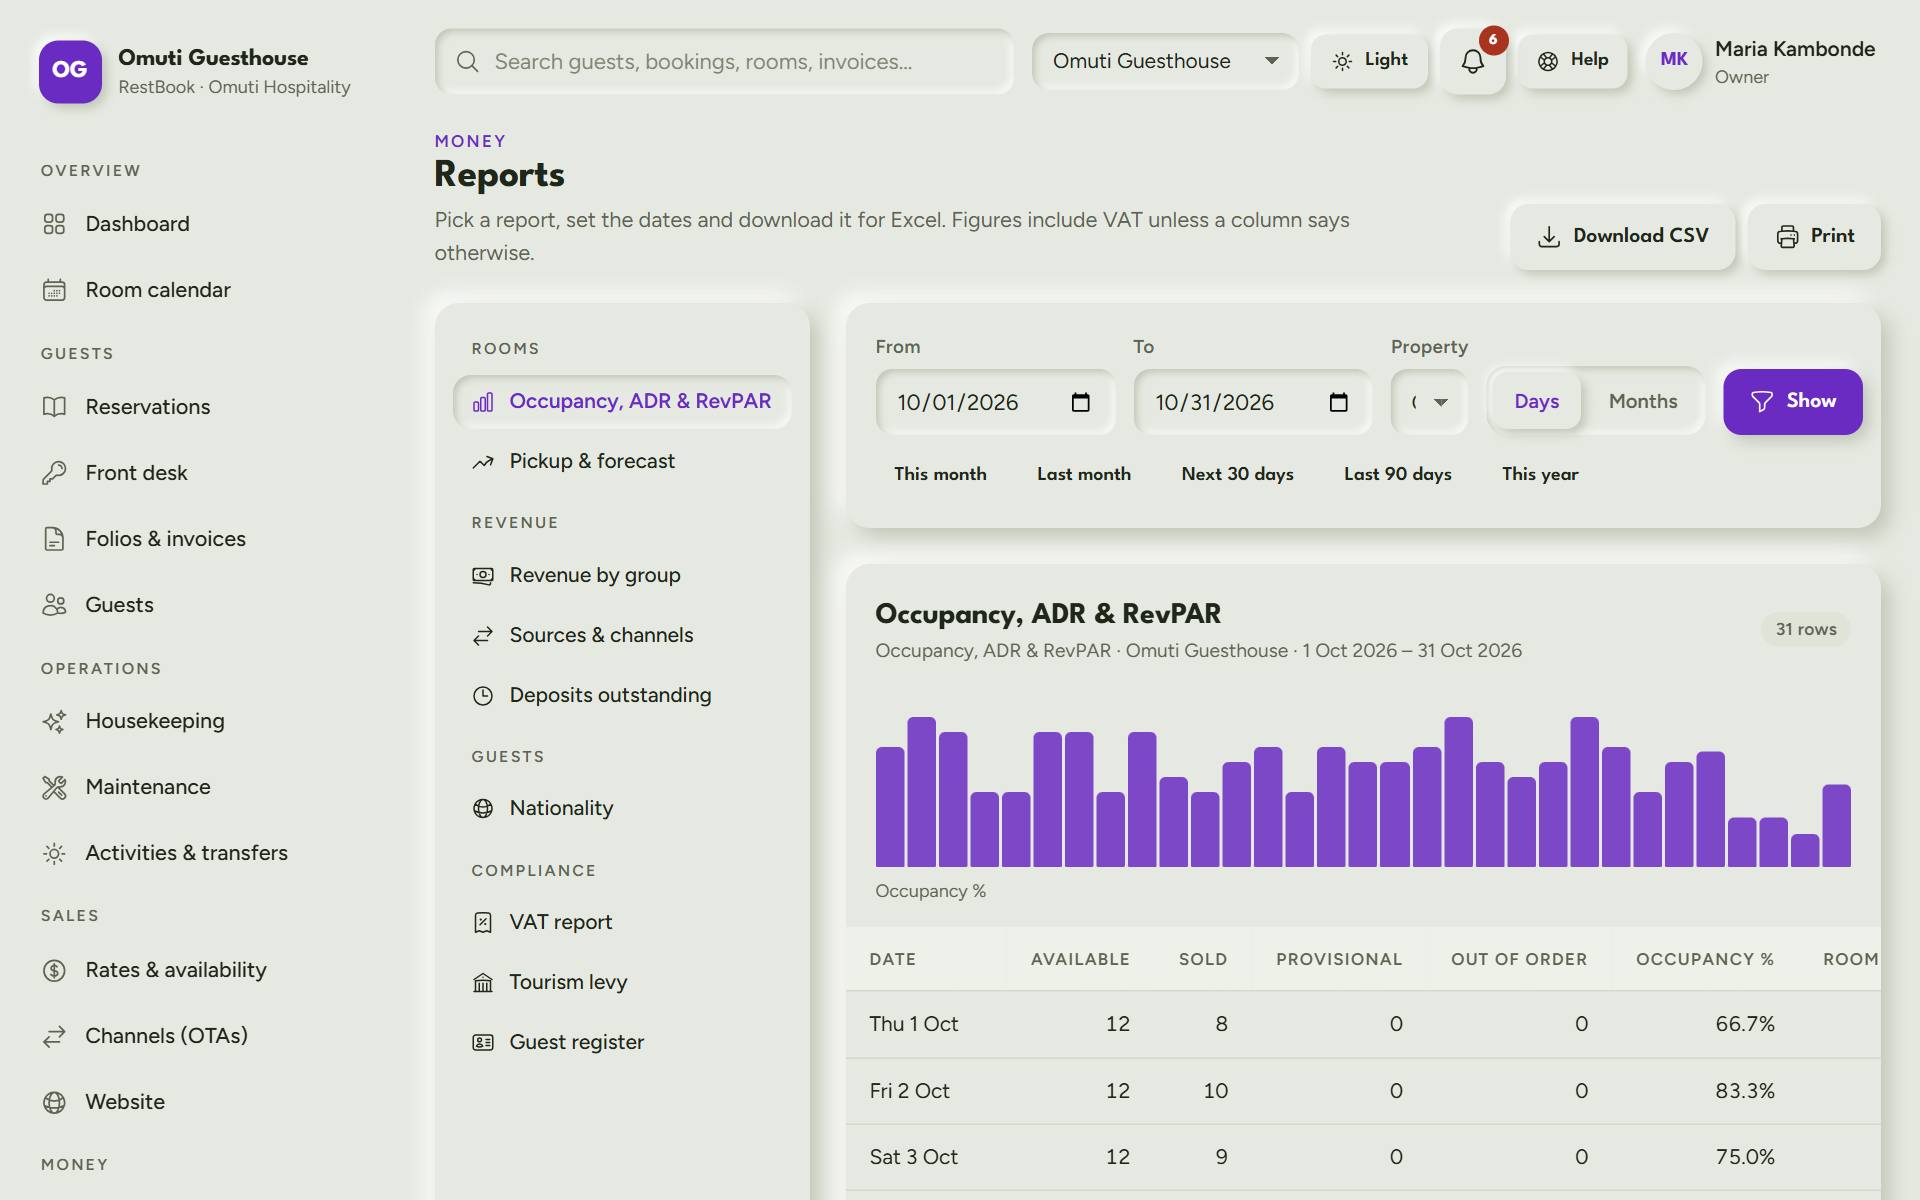Image resolution: width=1920 pixels, height=1200 pixels.
Task: Apply the Next 30 days preset
Action: pos(1237,474)
